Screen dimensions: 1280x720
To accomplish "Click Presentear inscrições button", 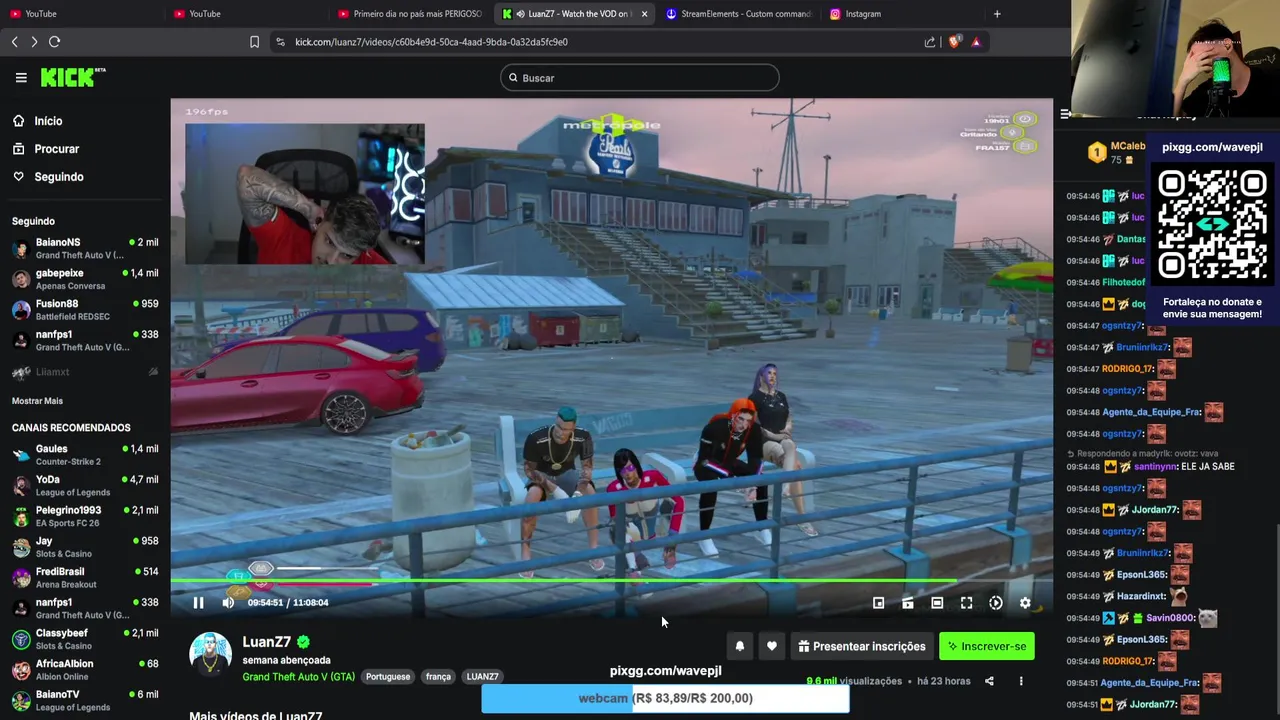I will click(862, 646).
